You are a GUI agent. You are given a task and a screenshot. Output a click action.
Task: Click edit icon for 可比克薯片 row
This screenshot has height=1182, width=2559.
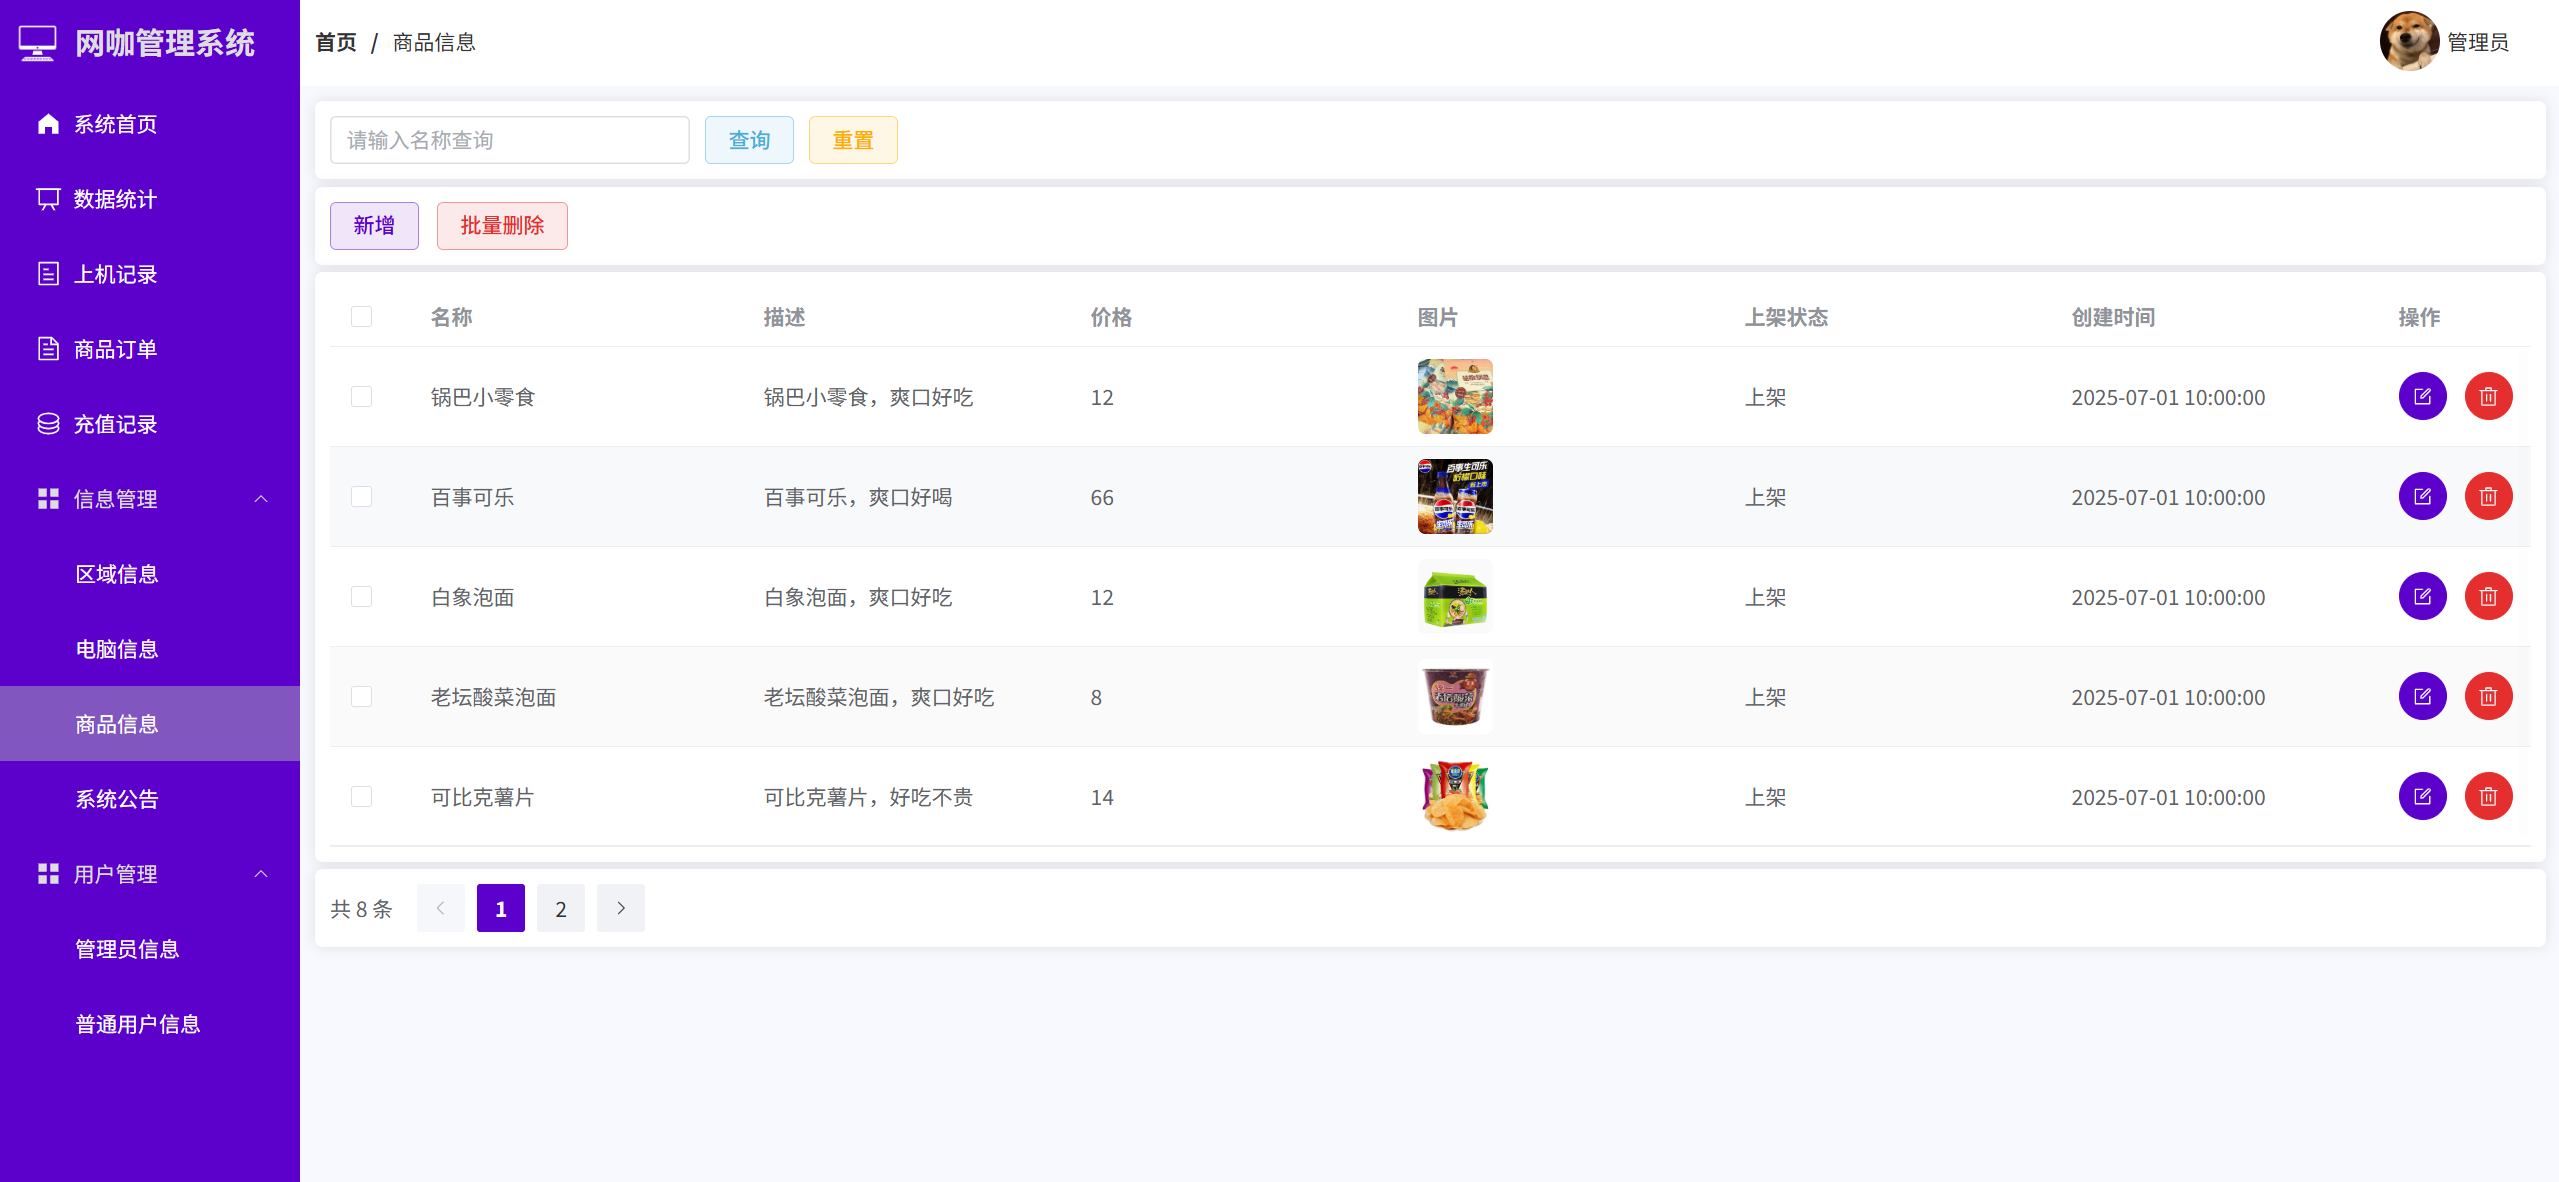pos(2421,797)
